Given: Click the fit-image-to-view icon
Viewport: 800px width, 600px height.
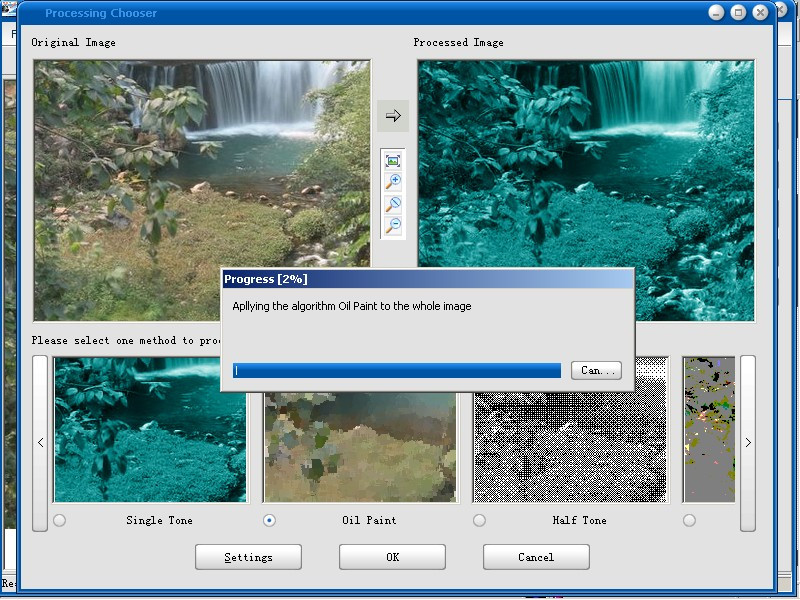Looking at the screenshot, I should point(393,161).
